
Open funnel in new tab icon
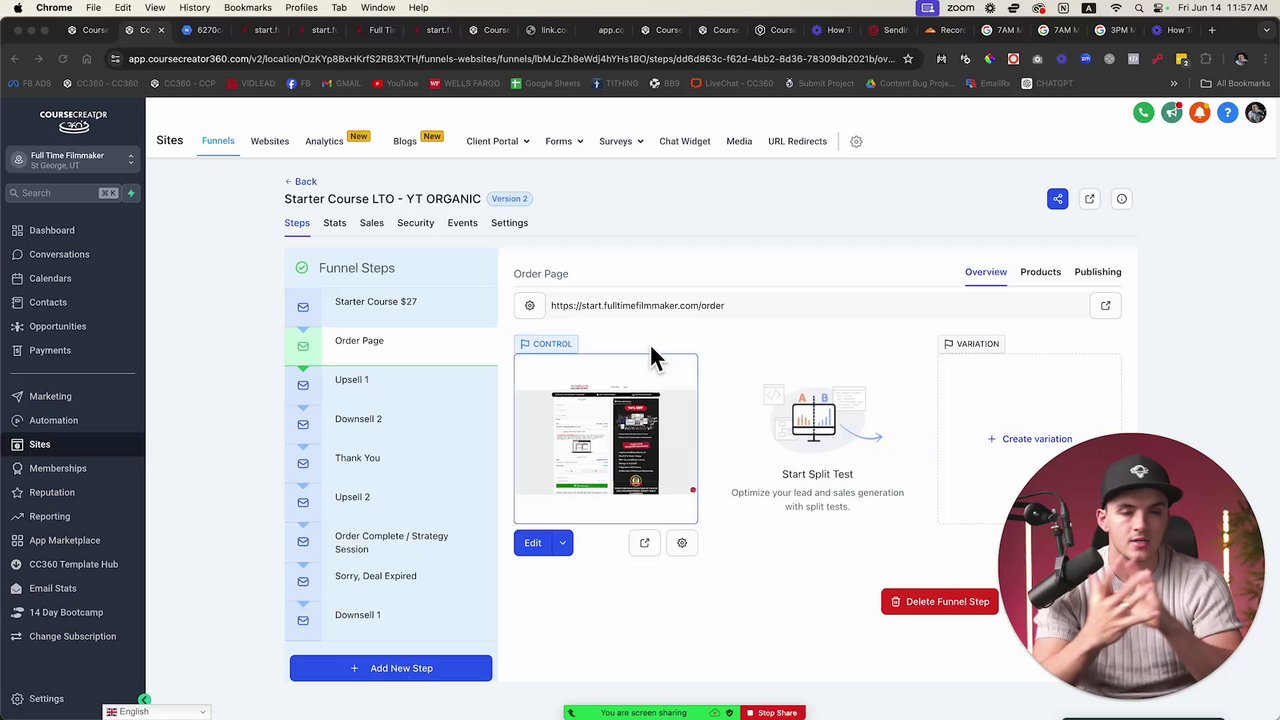pos(1090,199)
